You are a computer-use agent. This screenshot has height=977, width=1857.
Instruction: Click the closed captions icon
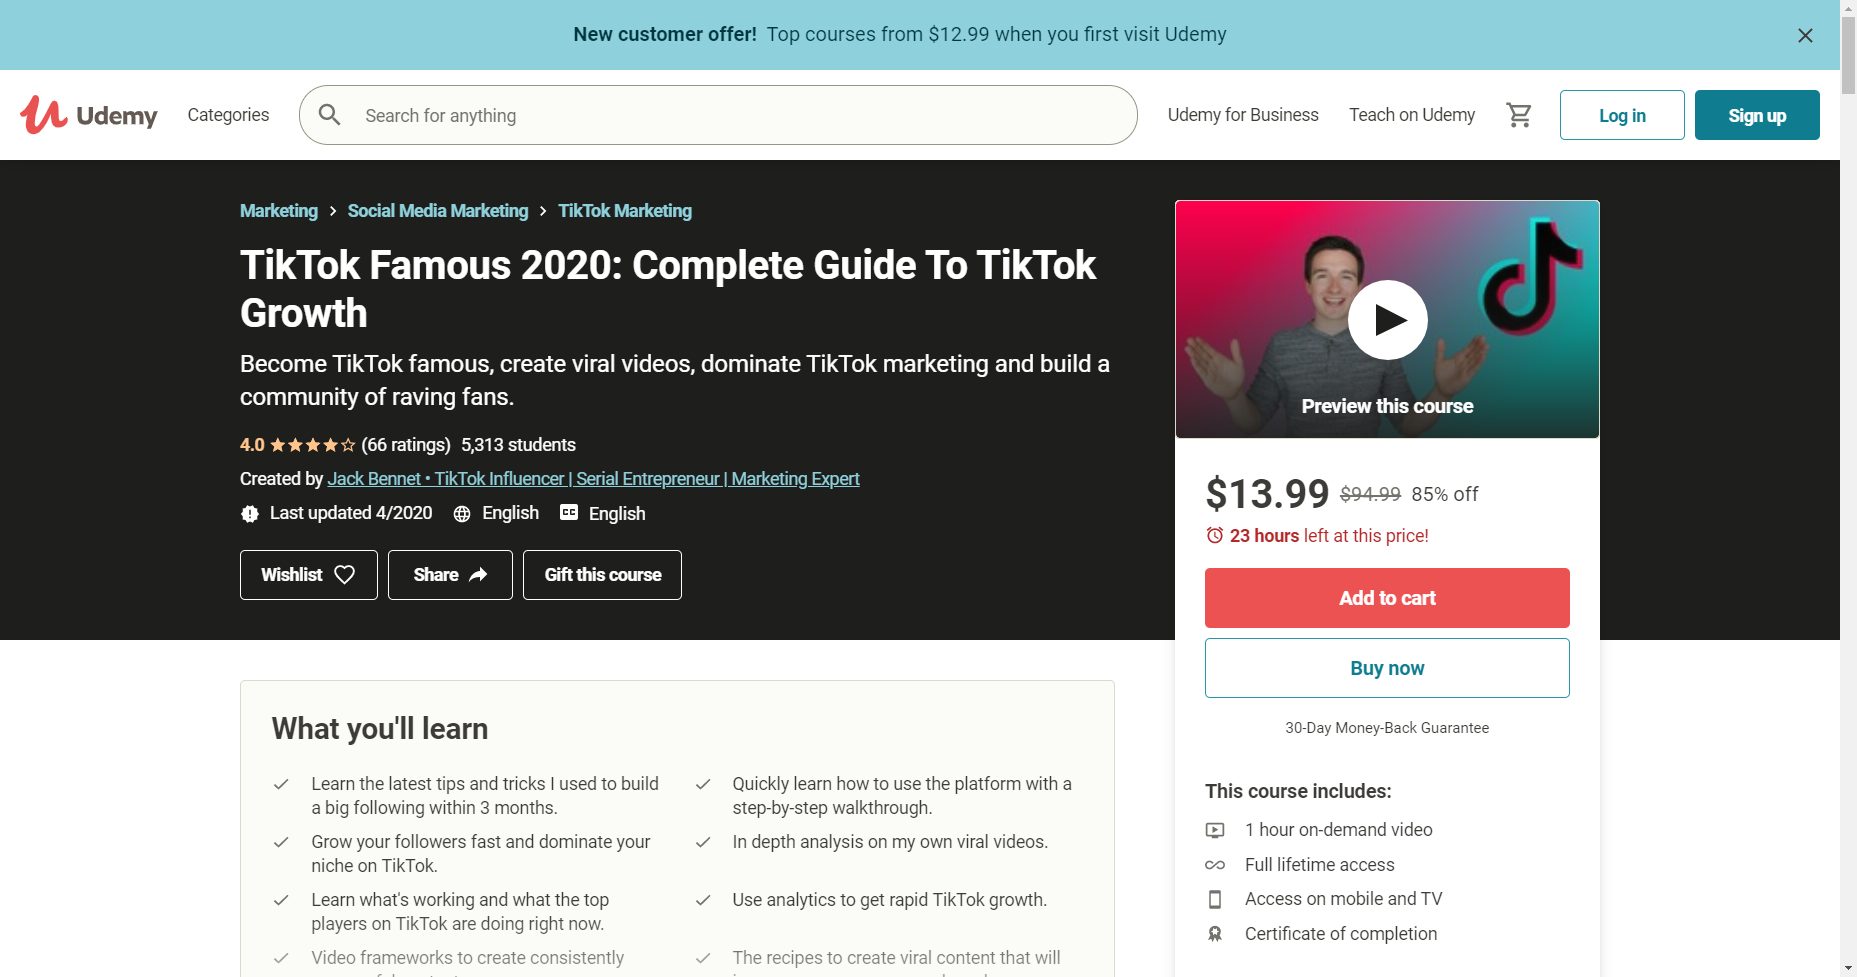coord(569,513)
